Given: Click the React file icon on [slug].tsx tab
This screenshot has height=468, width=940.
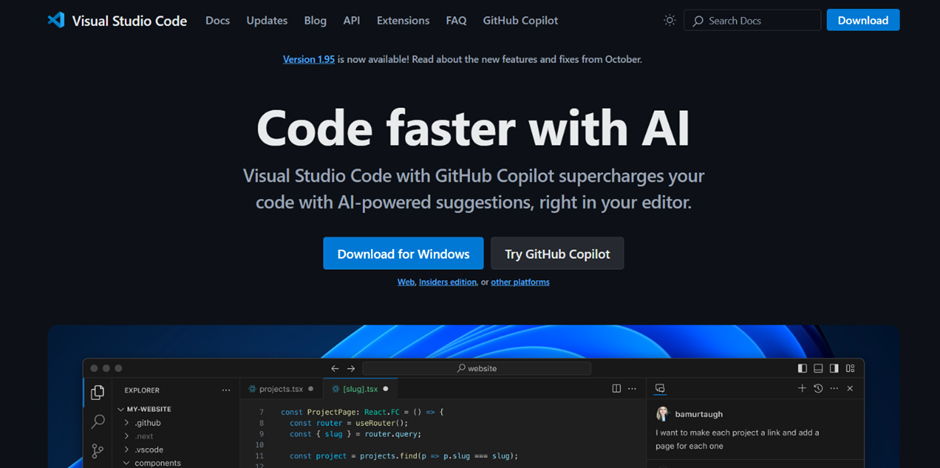Looking at the screenshot, I should 336,389.
